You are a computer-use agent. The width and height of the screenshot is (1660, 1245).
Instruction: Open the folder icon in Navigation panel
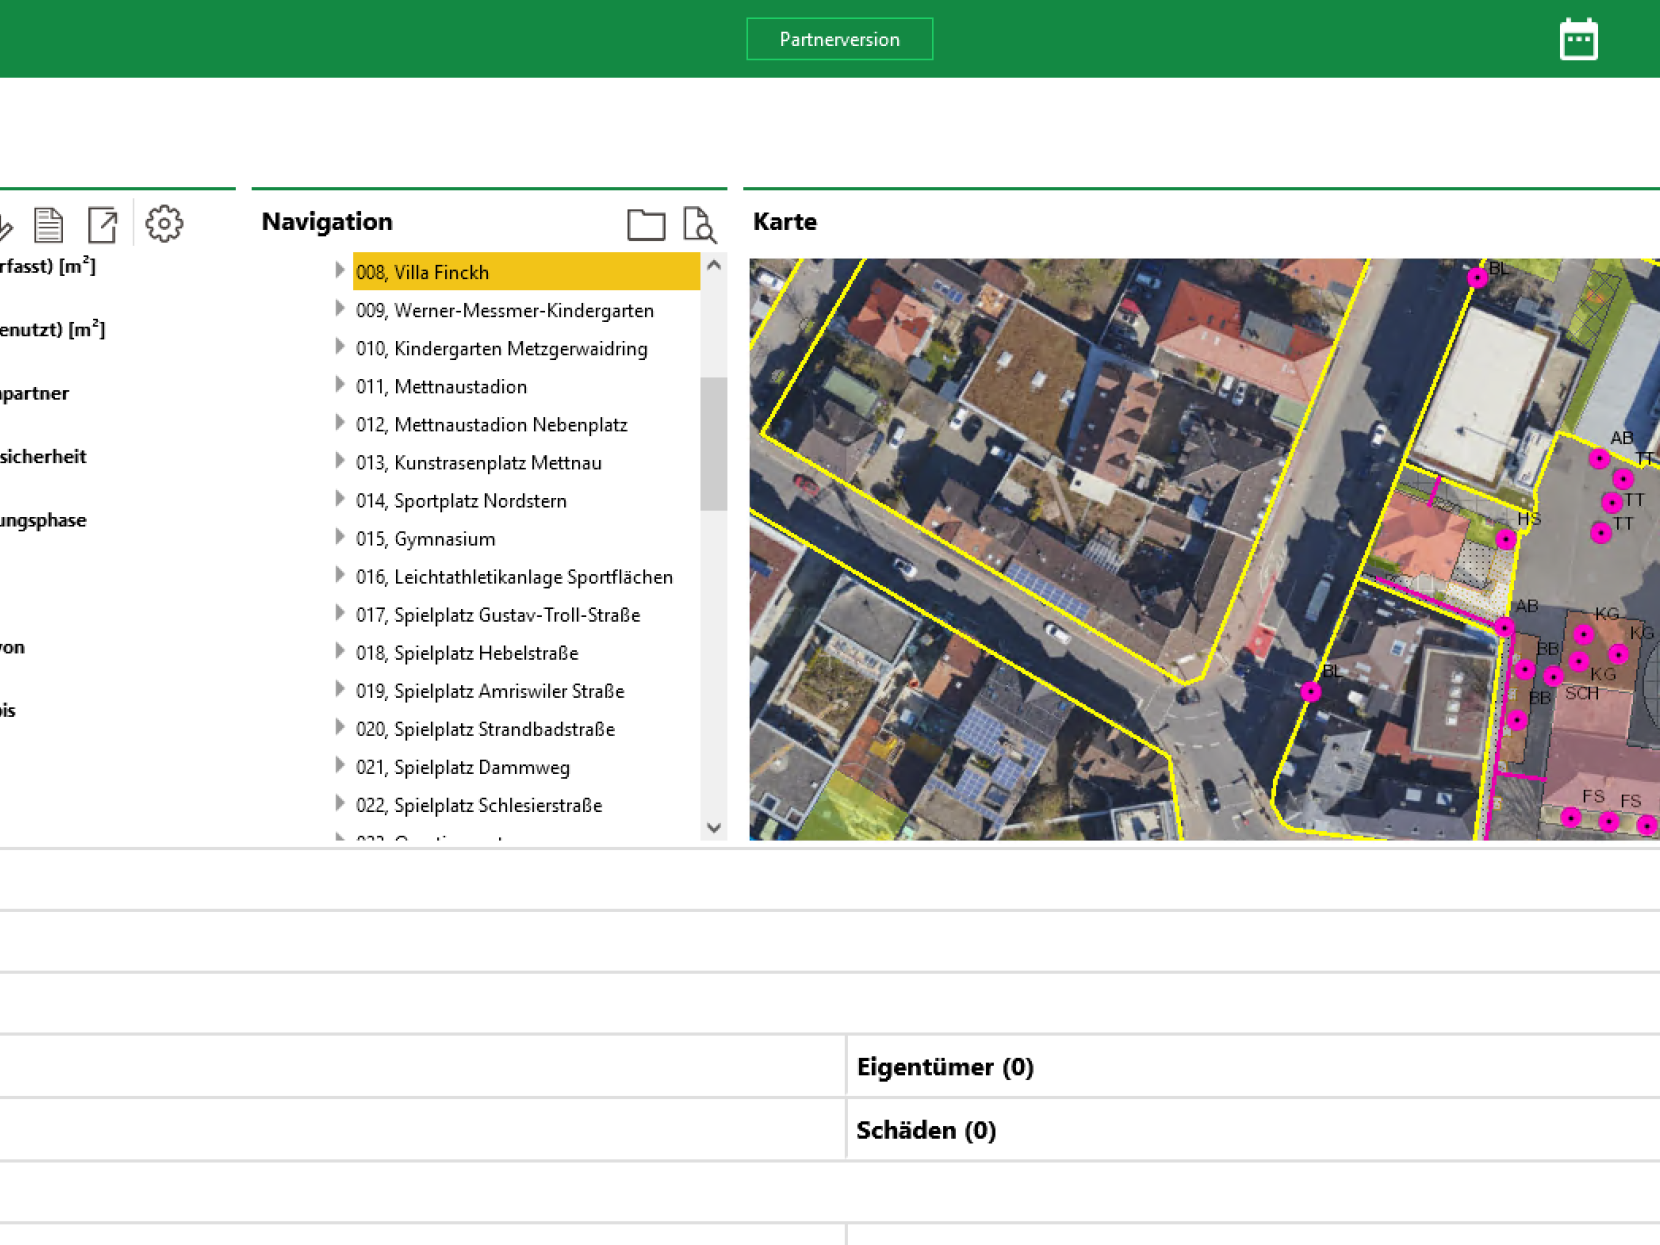[646, 225]
